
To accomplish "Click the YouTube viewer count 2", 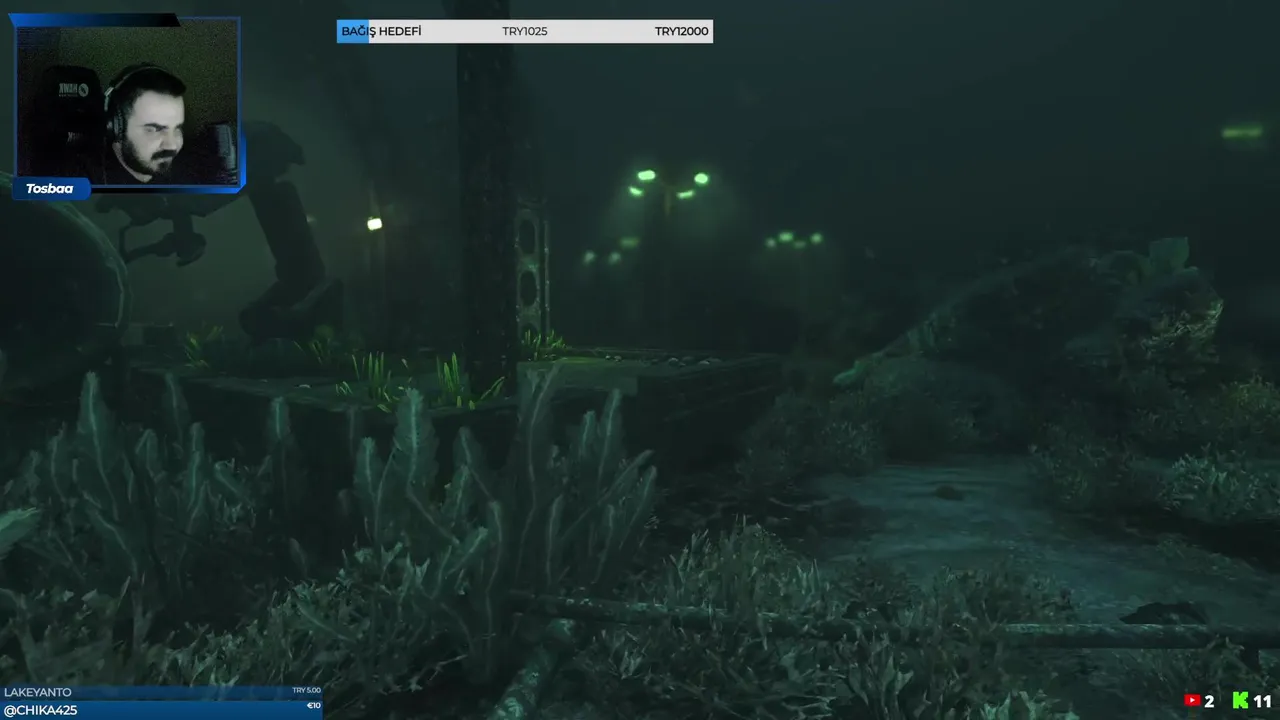I will pyautogui.click(x=1209, y=702).
